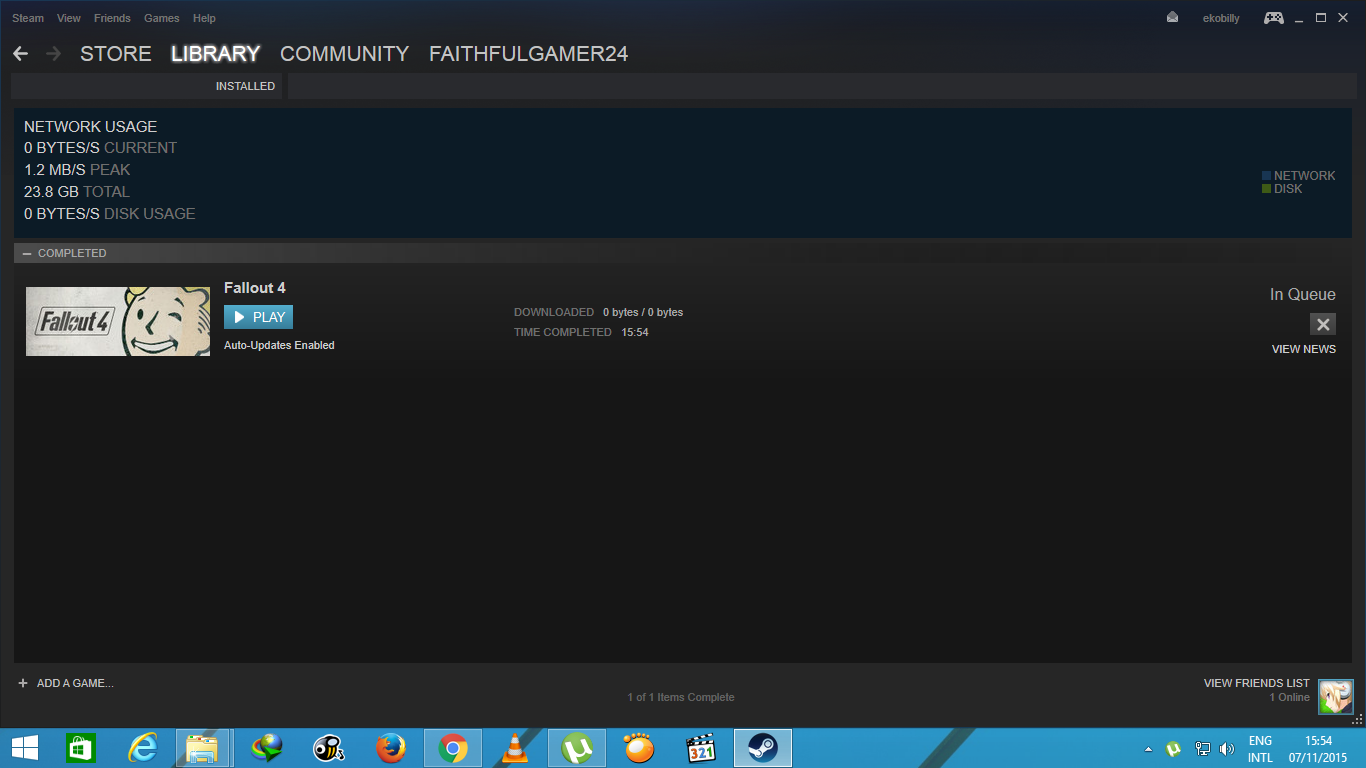The height and width of the screenshot is (768, 1366).
Task: Click the plus icon beside Add a Game
Action: pyautogui.click(x=23, y=683)
